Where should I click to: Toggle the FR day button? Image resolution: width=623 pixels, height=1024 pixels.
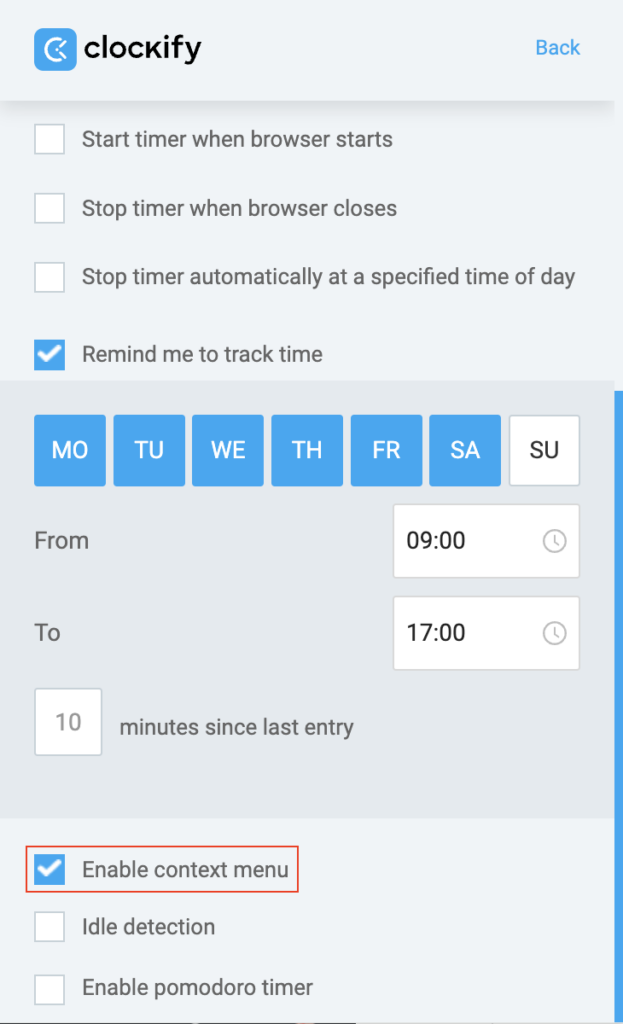click(386, 451)
